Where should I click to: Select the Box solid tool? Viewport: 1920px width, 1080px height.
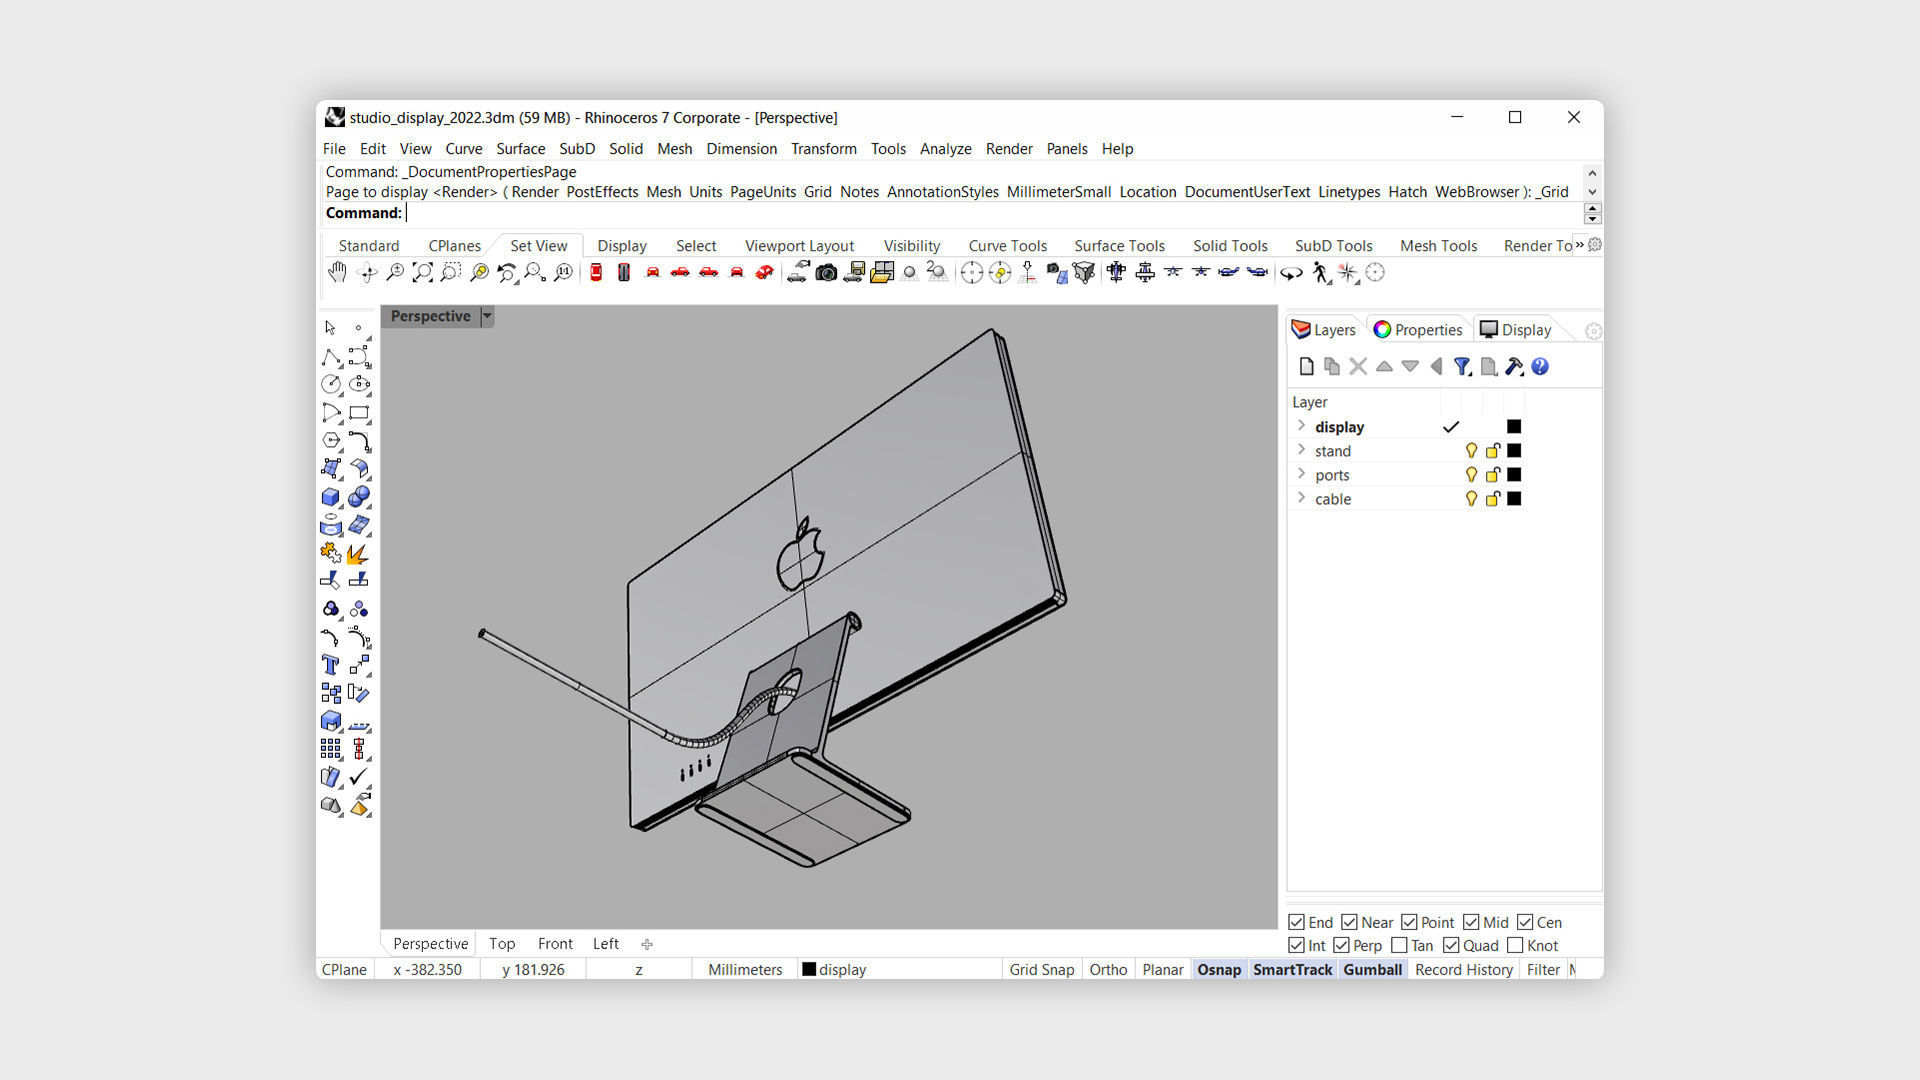[x=331, y=496]
